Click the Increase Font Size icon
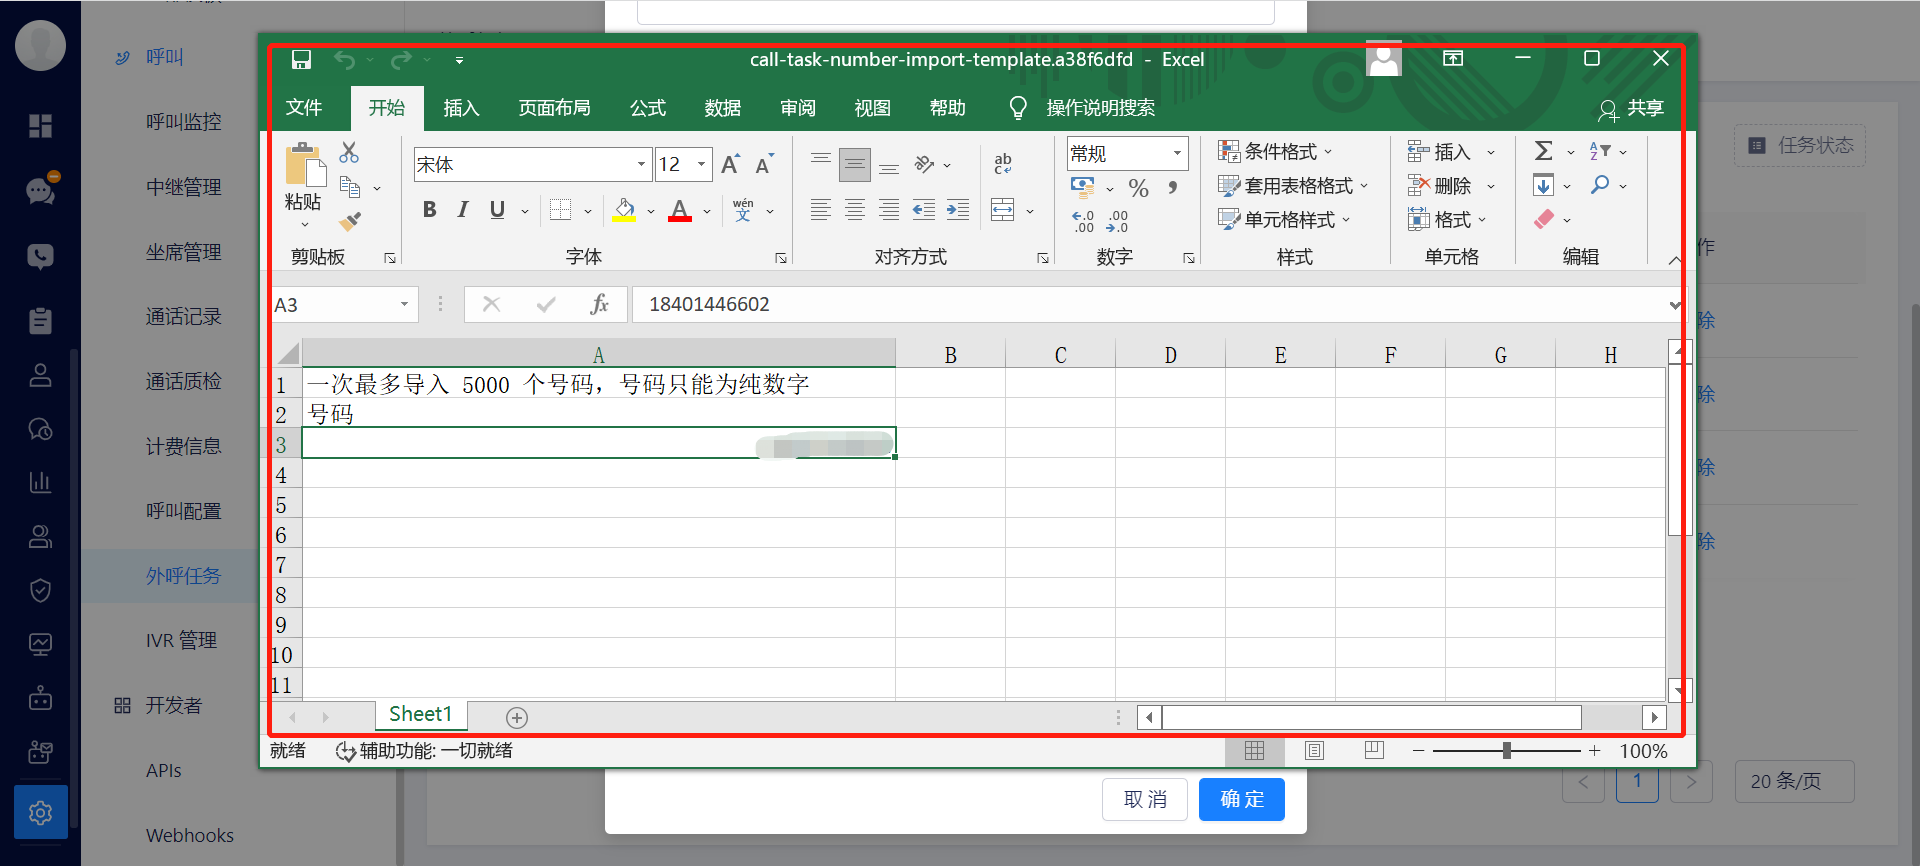The width and height of the screenshot is (1920, 866). pos(731,164)
